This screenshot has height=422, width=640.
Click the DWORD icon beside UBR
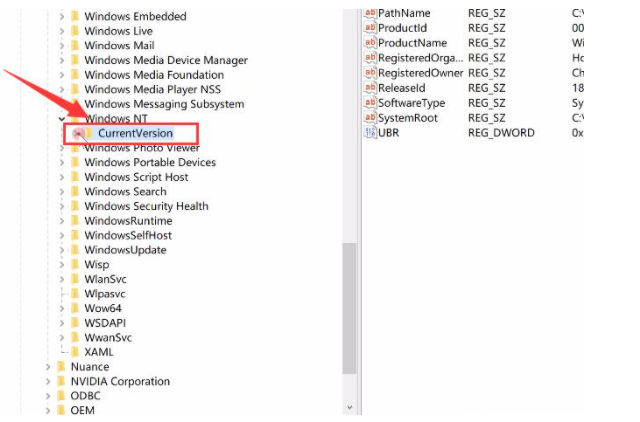[369, 133]
